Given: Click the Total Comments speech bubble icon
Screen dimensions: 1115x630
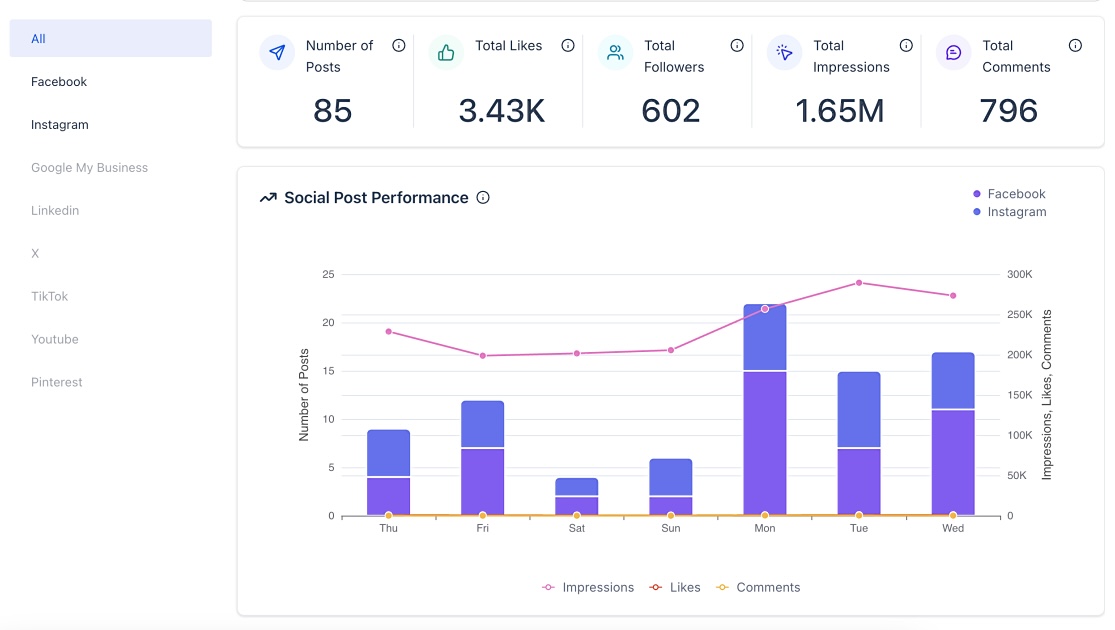Looking at the screenshot, I should point(953,53).
